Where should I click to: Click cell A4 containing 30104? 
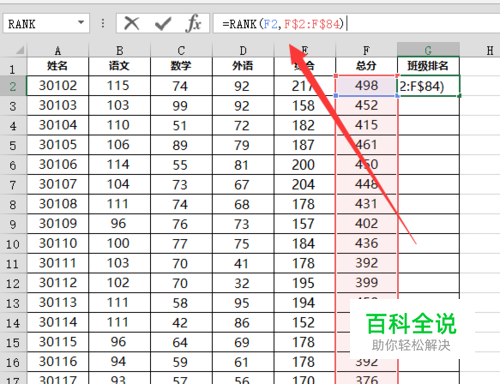[x=58, y=125]
